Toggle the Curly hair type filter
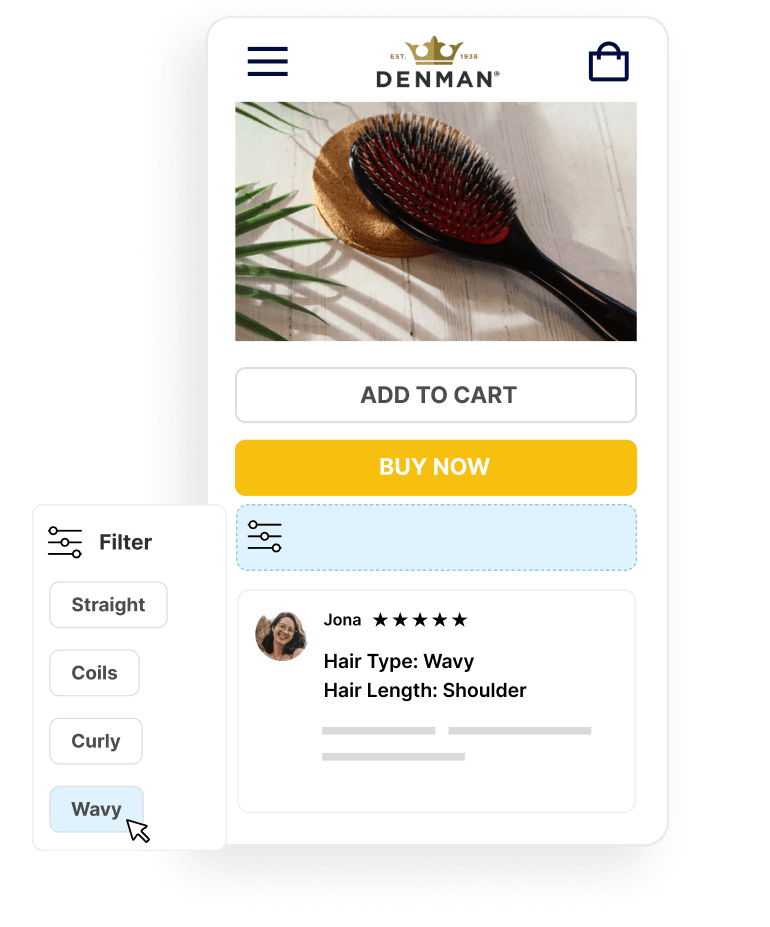Screen dimensions: 770x927 pos(96,741)
